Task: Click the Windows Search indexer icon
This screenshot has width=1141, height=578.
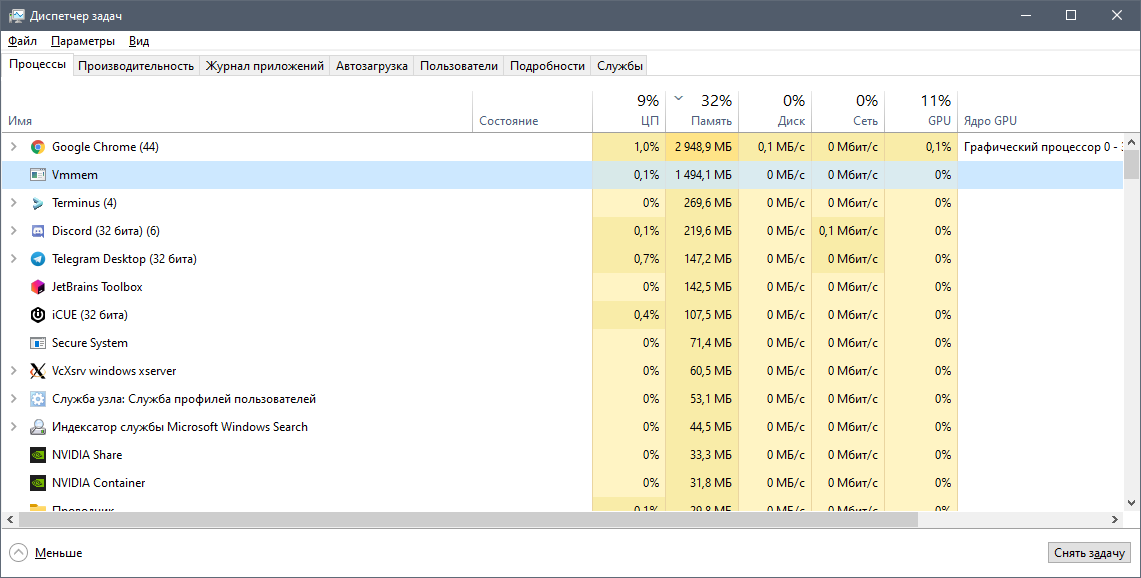Action: tap(38, 427)
